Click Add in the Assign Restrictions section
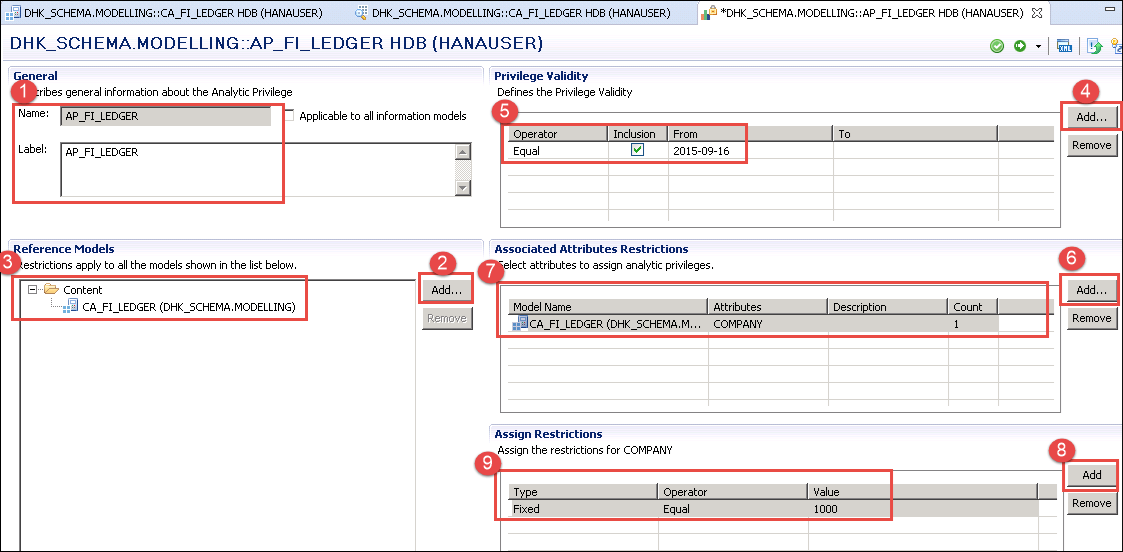 coord(1090,475)
